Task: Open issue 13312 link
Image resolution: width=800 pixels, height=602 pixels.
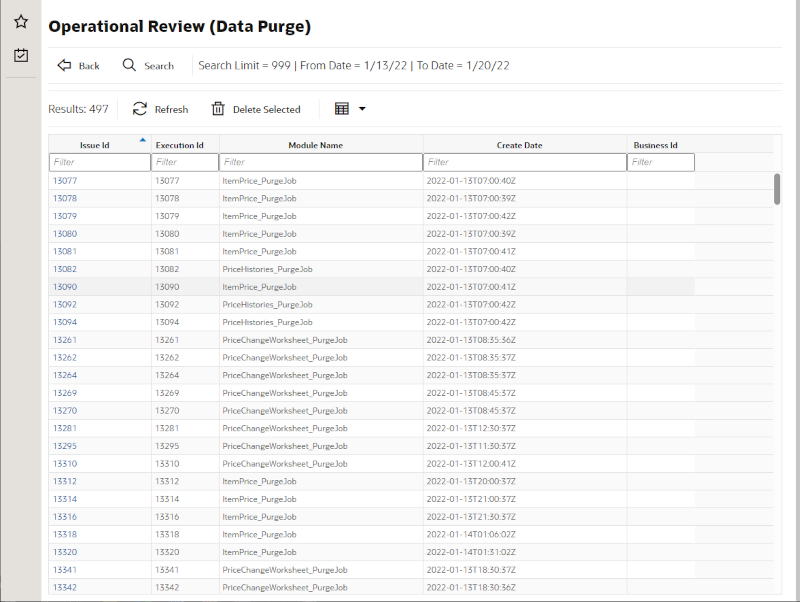Action: coord(65,482)
